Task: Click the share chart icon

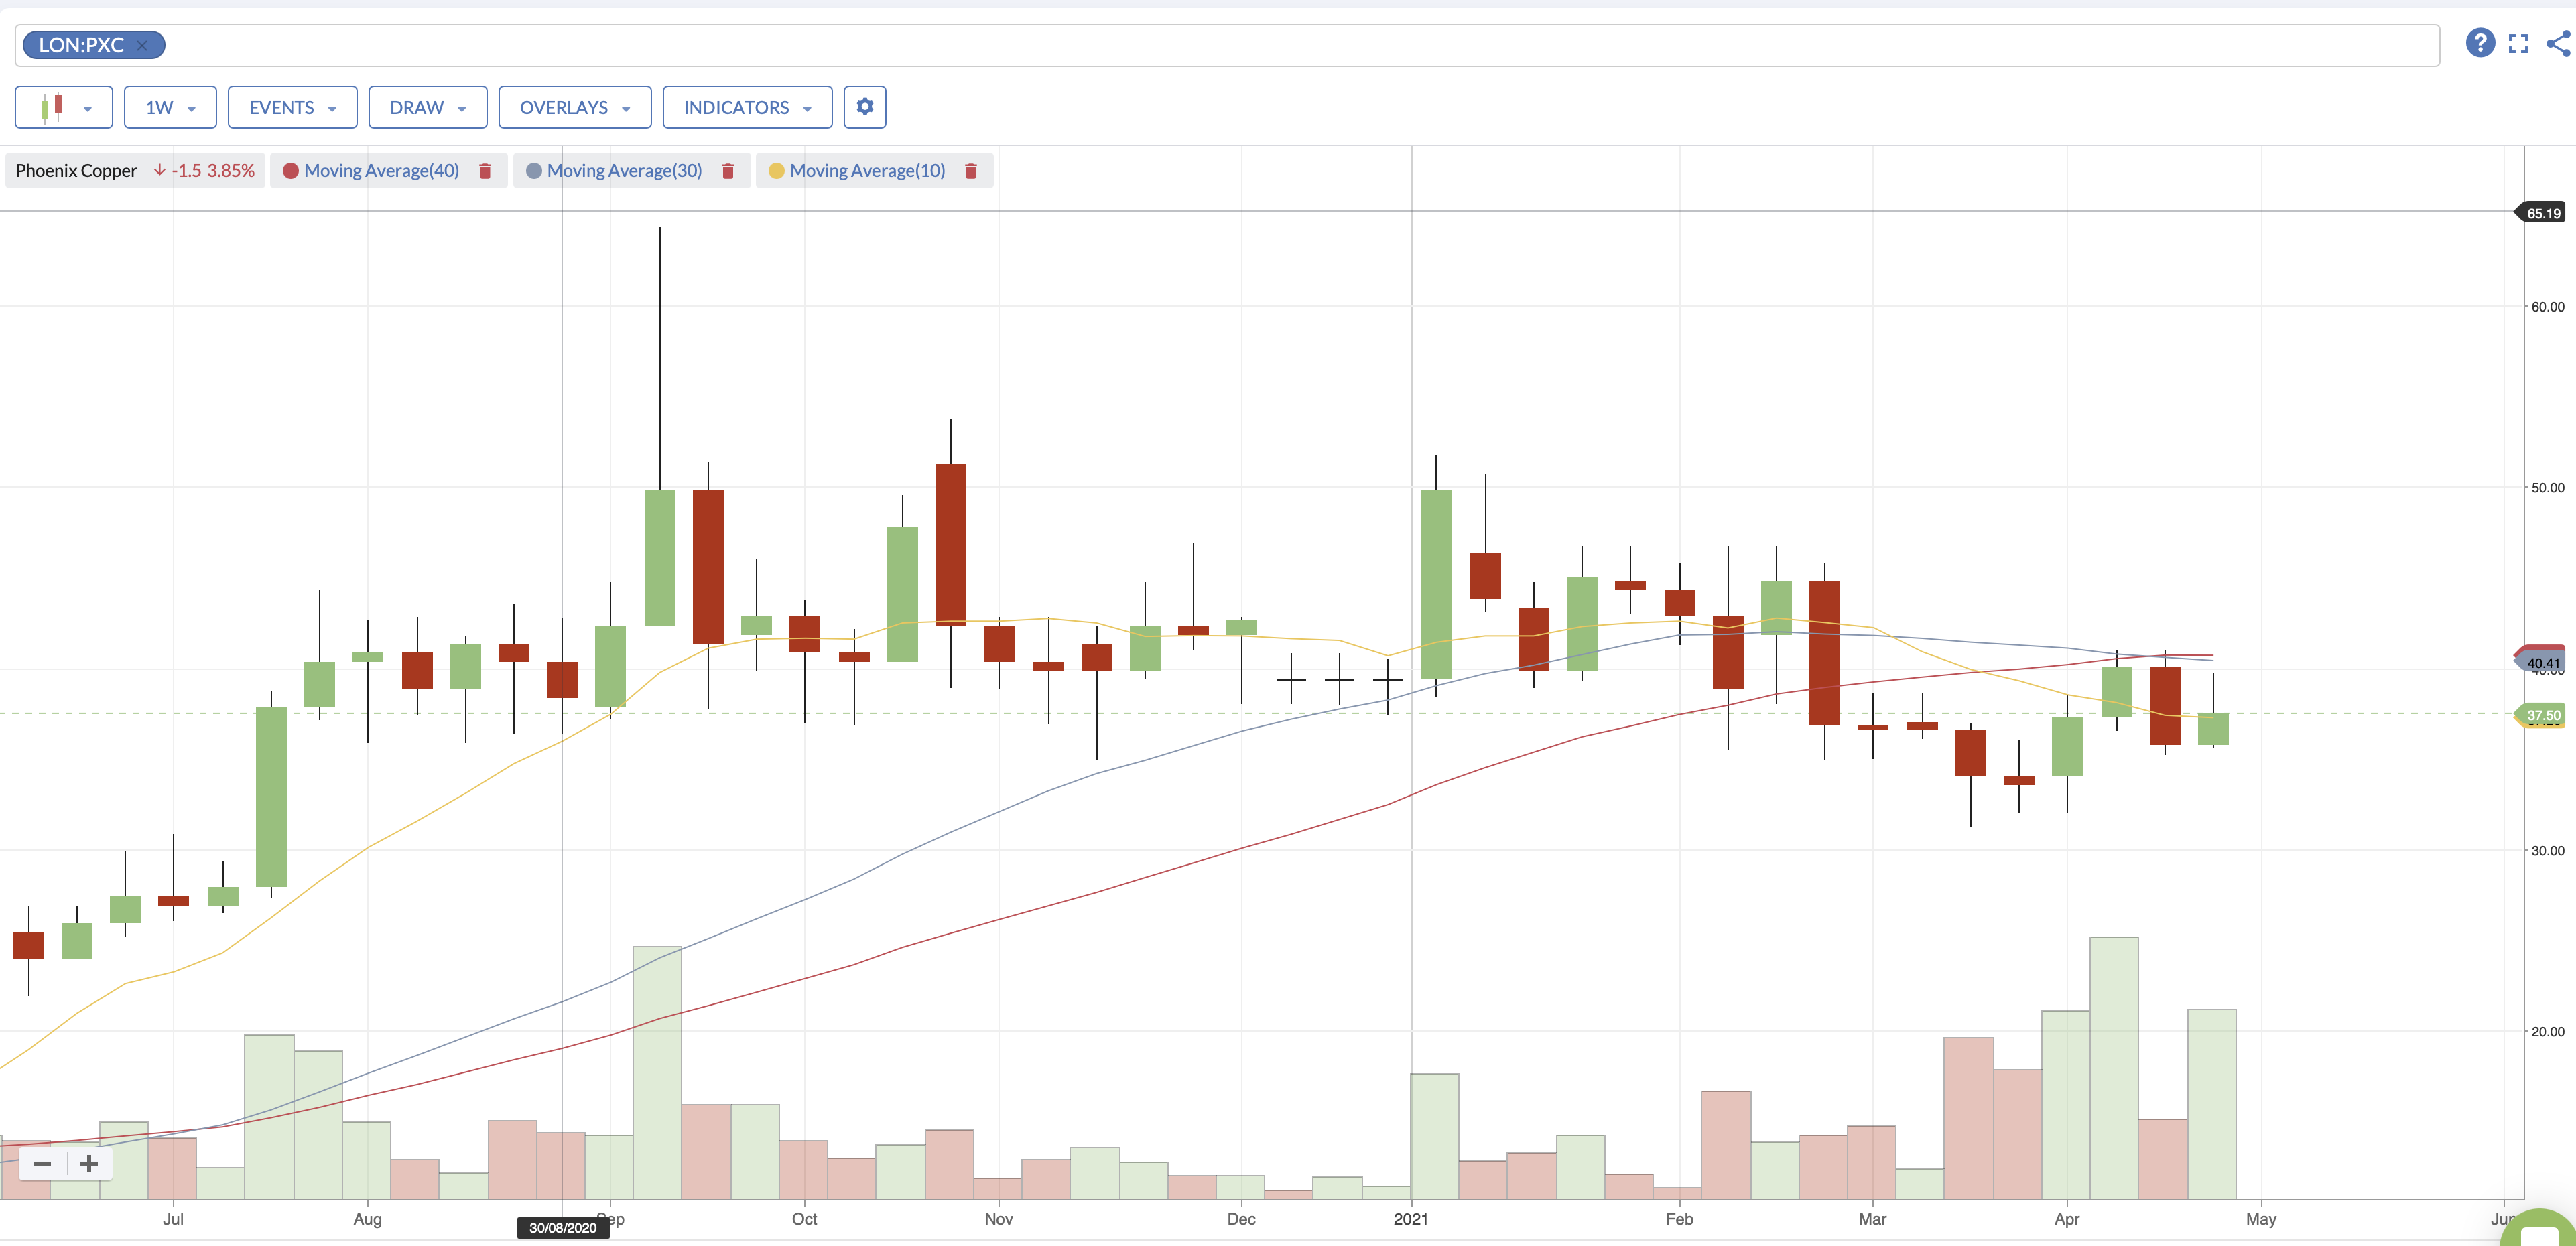Action: 2558,43
